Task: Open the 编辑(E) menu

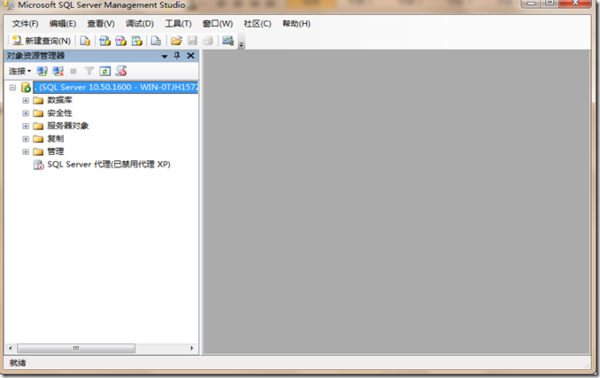Action: pyautogui.click(x=63, y=24)
